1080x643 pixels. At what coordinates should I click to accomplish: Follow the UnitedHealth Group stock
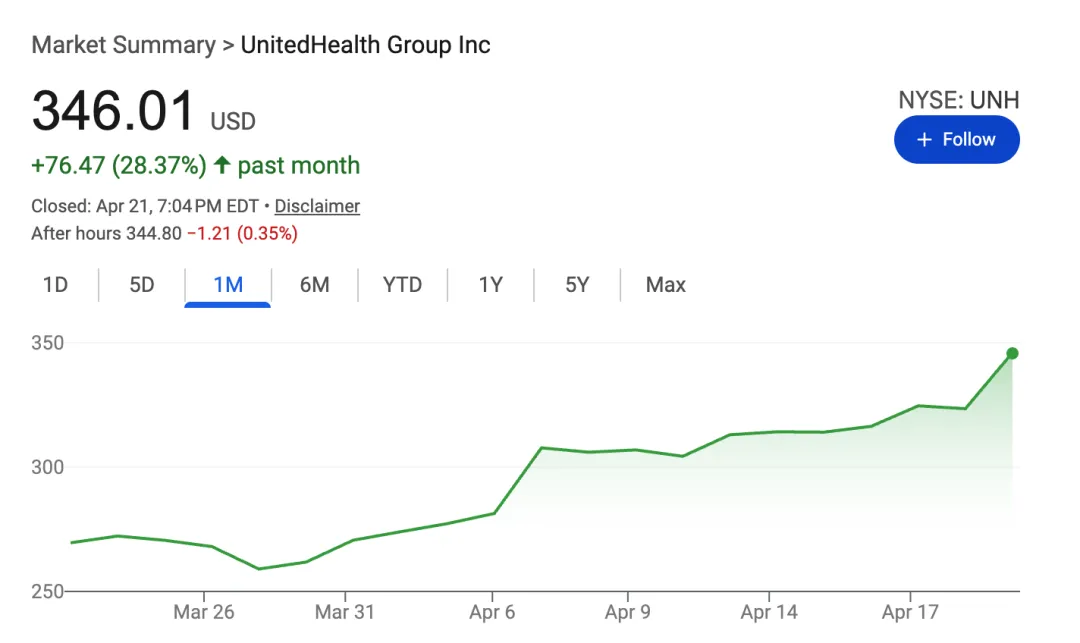pos(956,139)
